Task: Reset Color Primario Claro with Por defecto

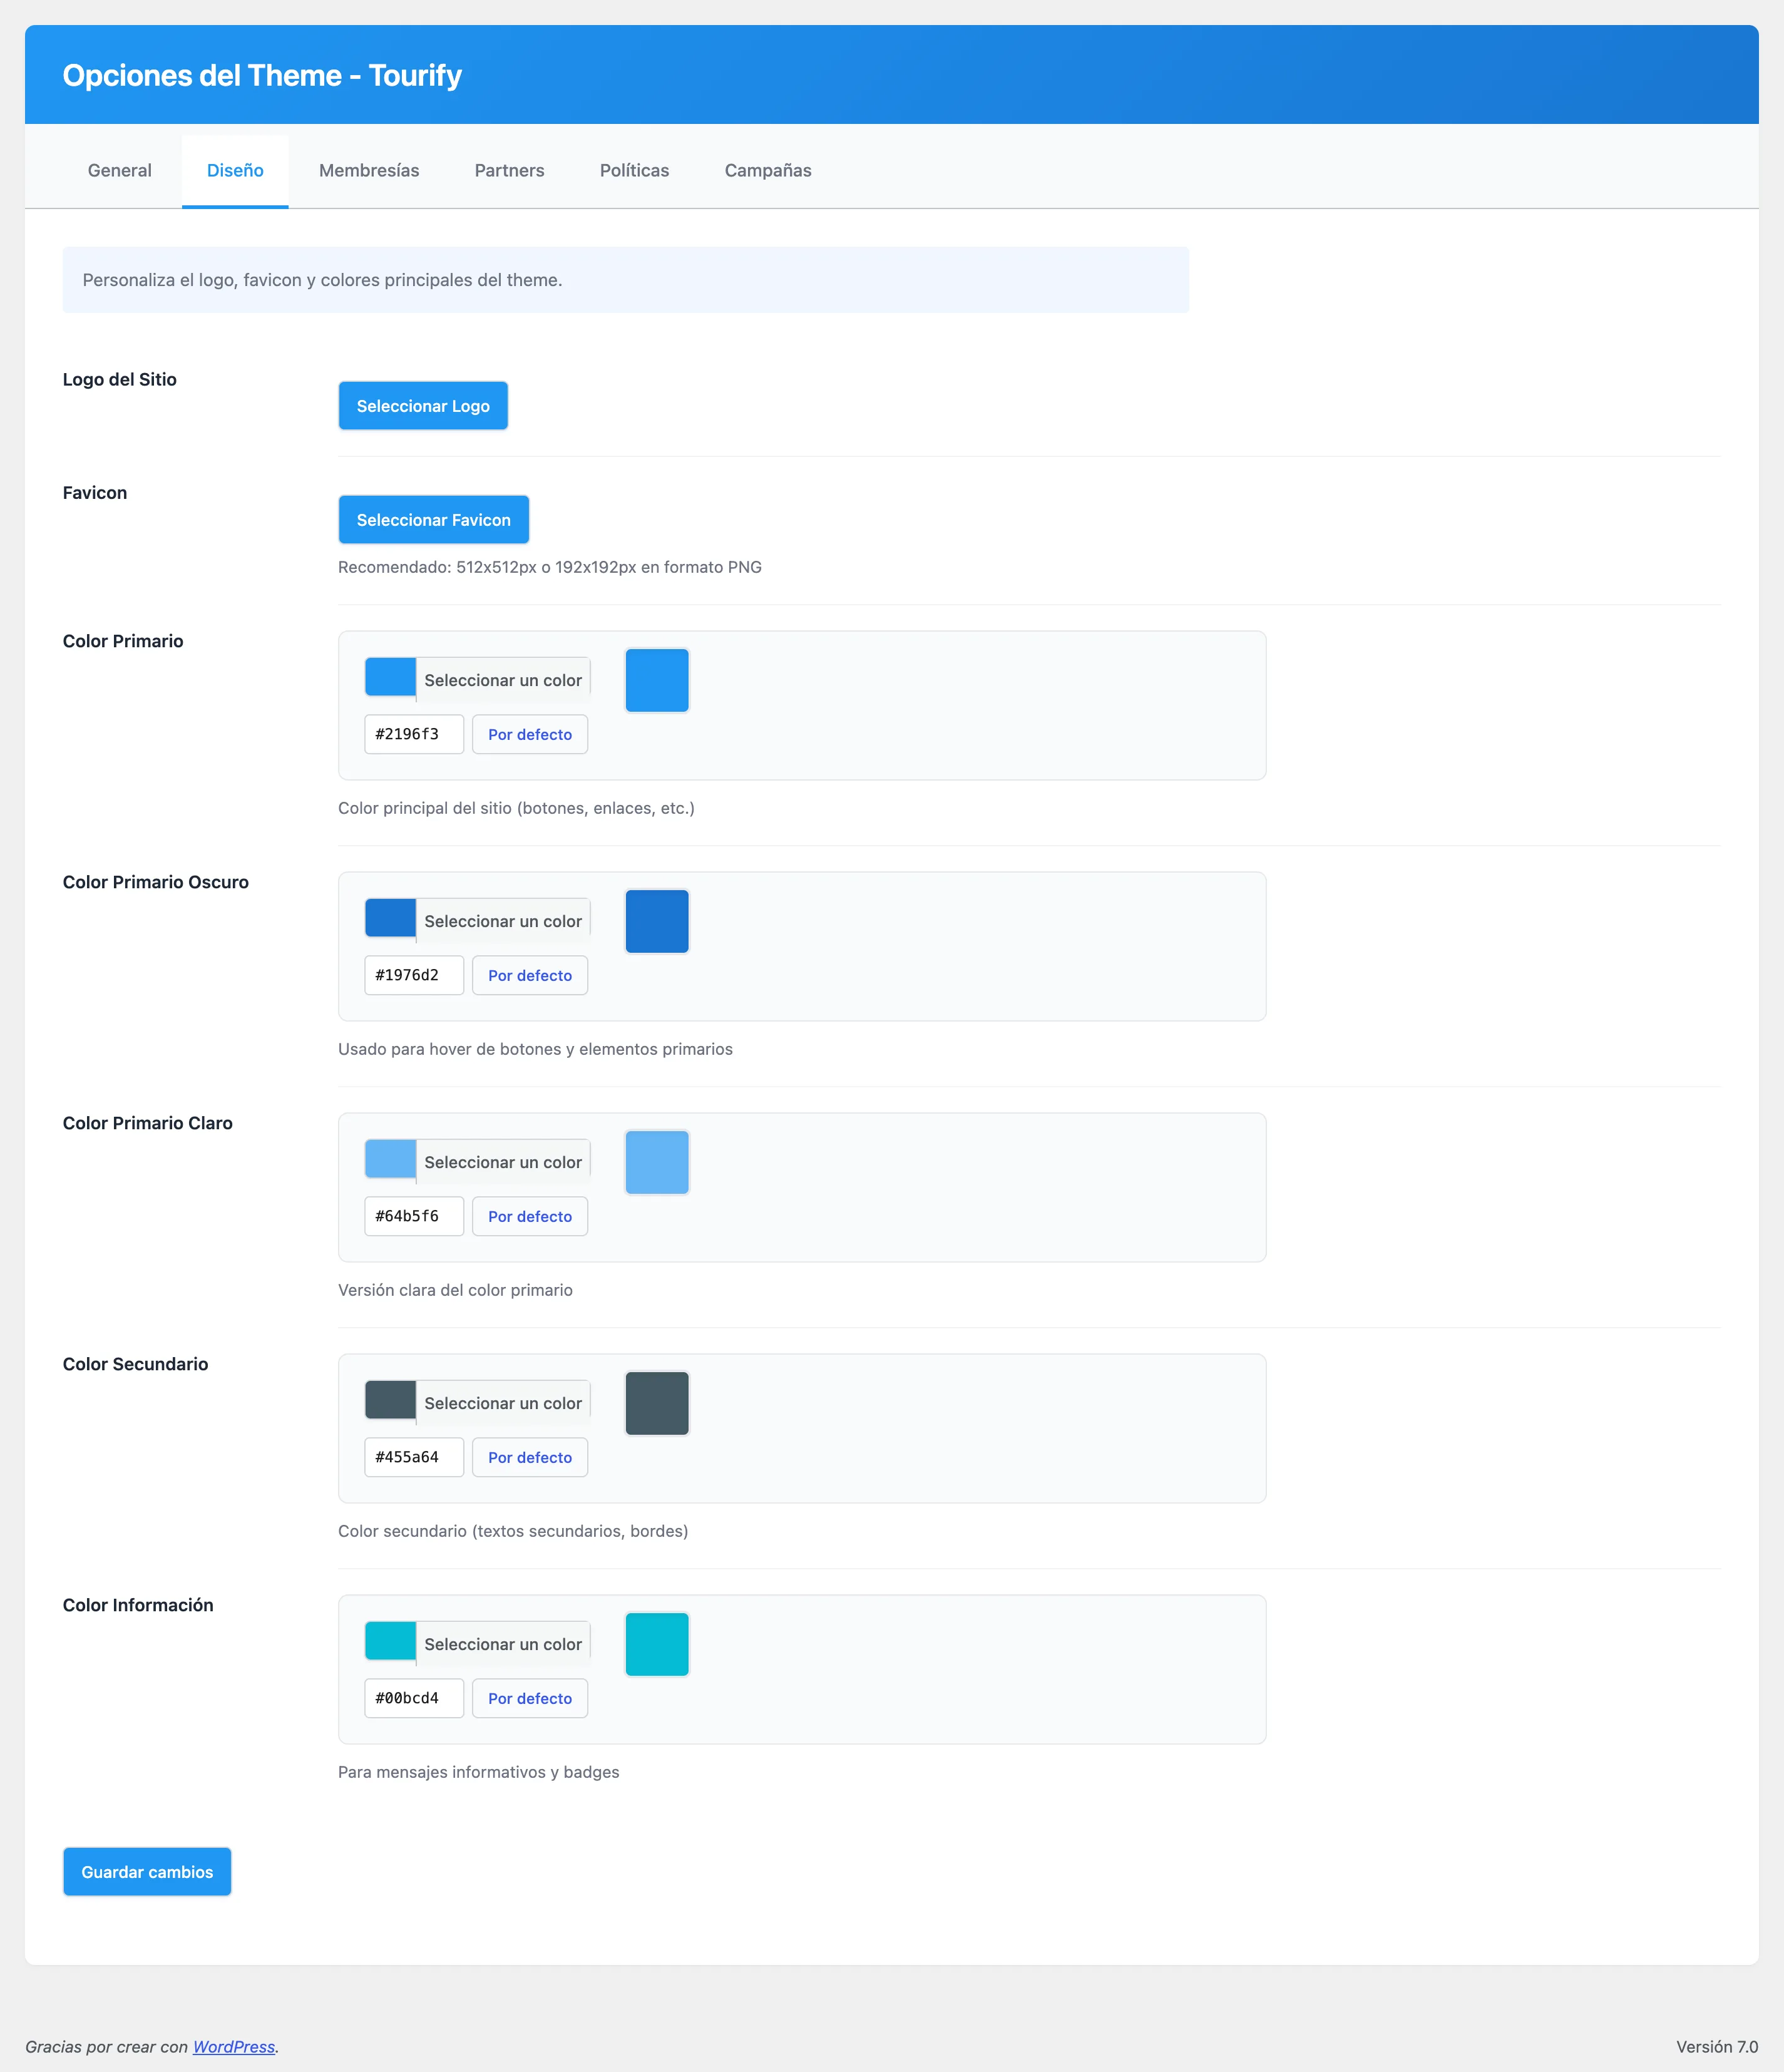Action: [x=530, y=1216]
